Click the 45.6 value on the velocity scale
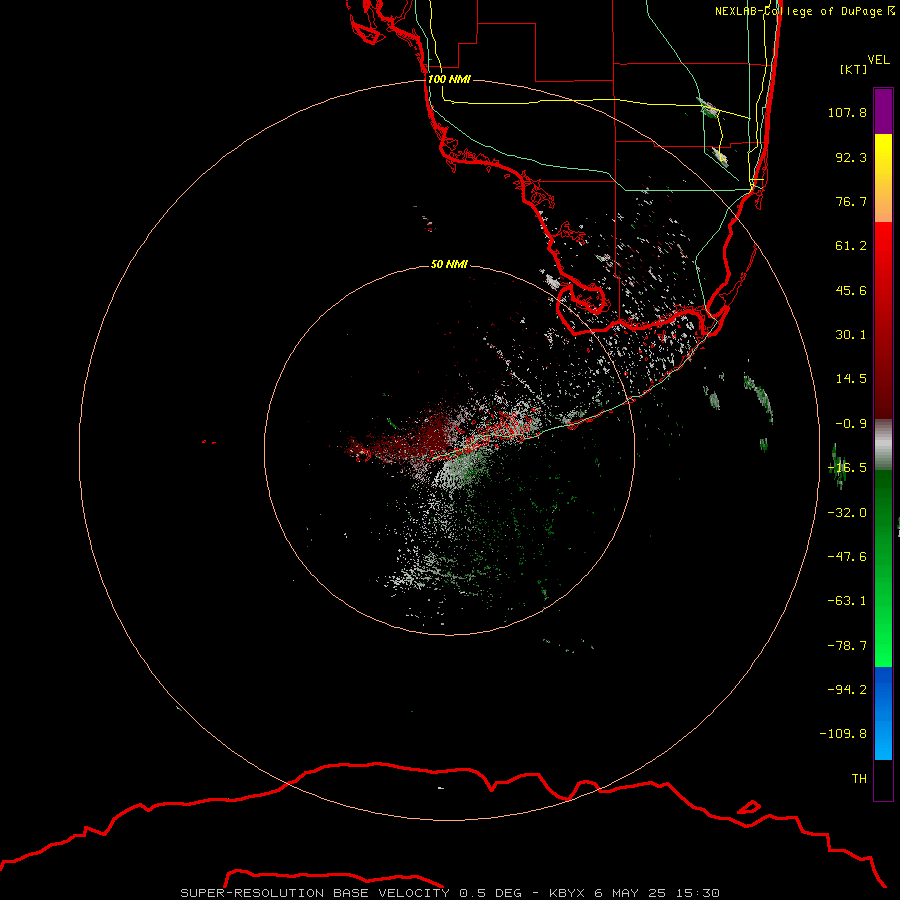 tap(851, 290)
